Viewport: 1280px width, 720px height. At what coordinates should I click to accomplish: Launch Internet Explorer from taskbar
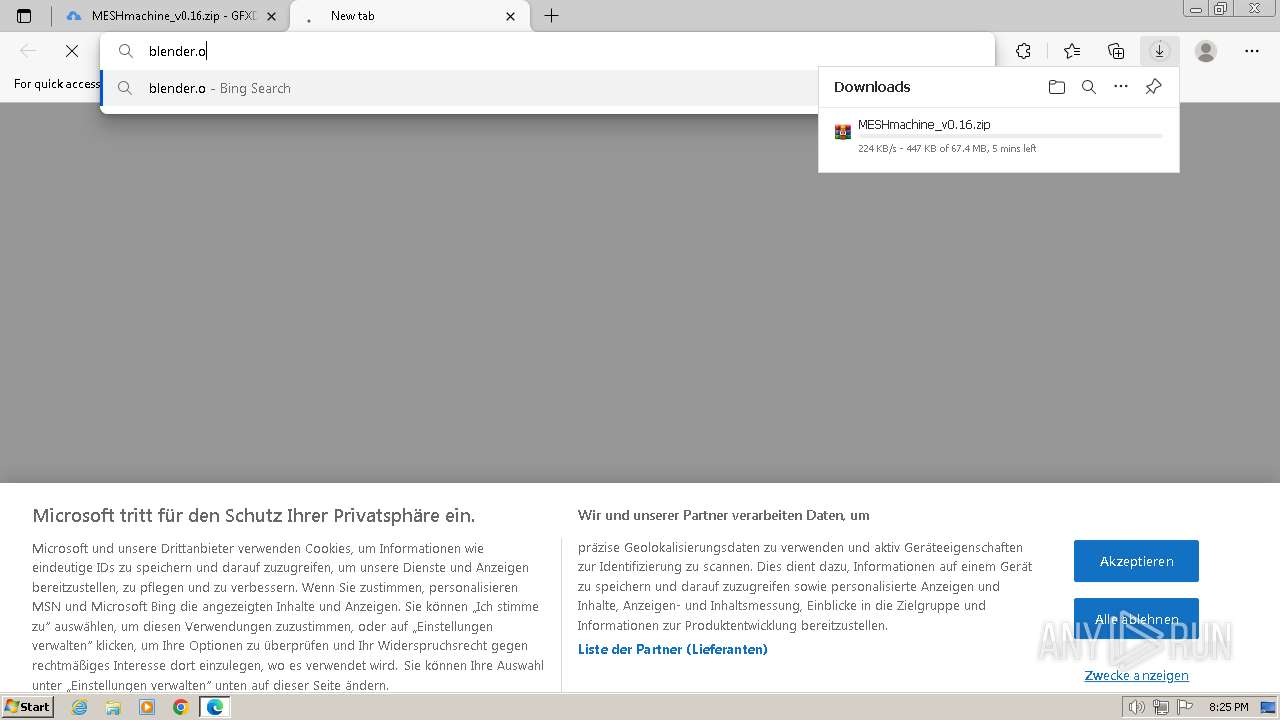pyautogui.click(x=79, y=707)
